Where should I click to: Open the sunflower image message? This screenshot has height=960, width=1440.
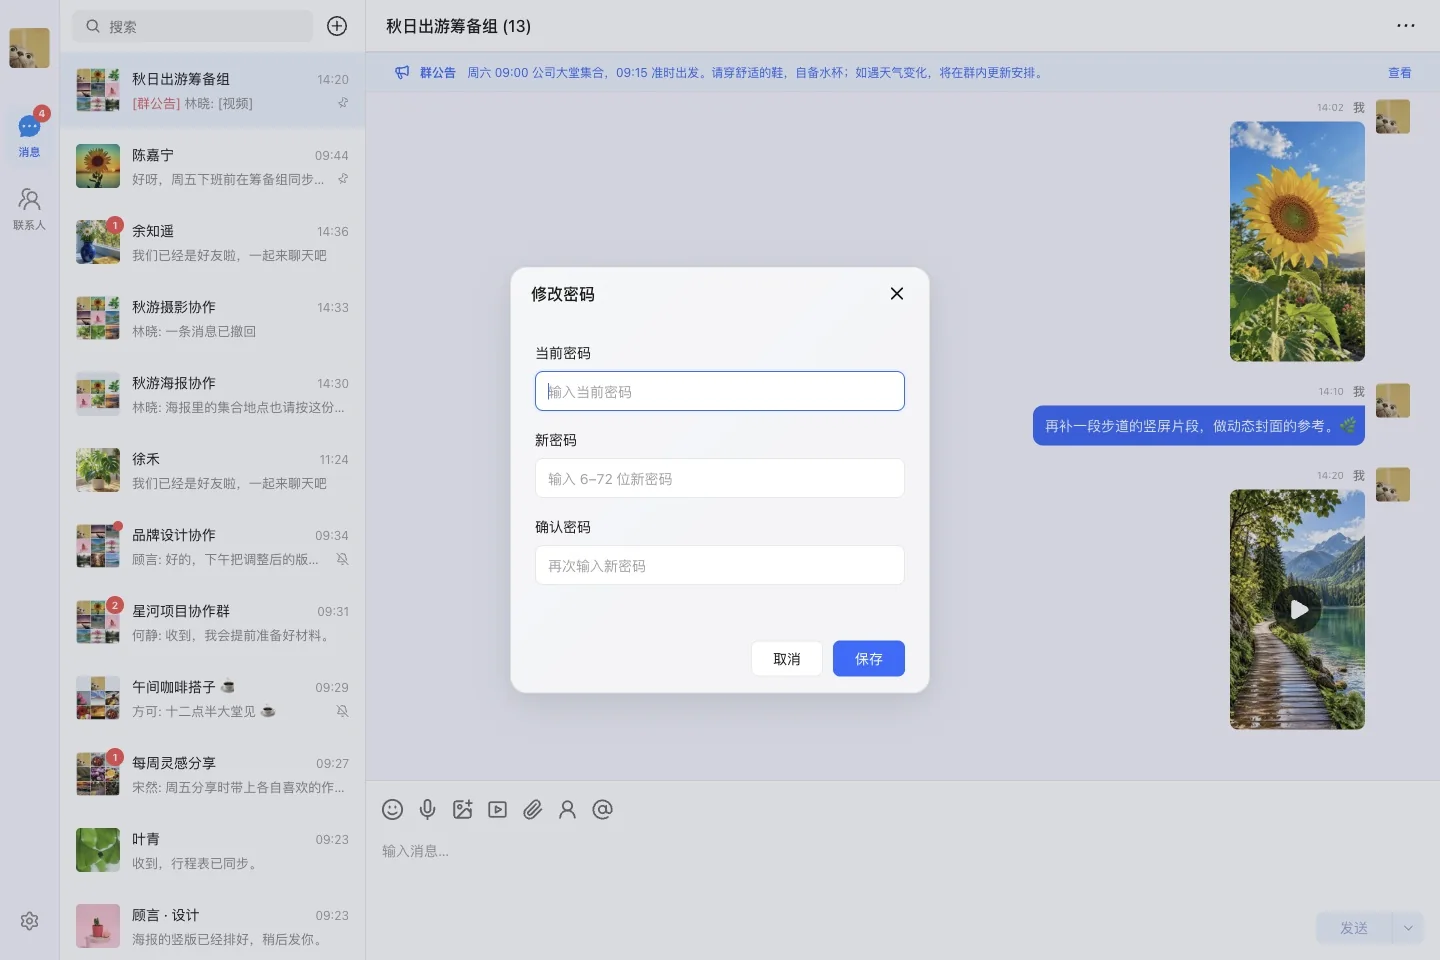[1297, 241]
